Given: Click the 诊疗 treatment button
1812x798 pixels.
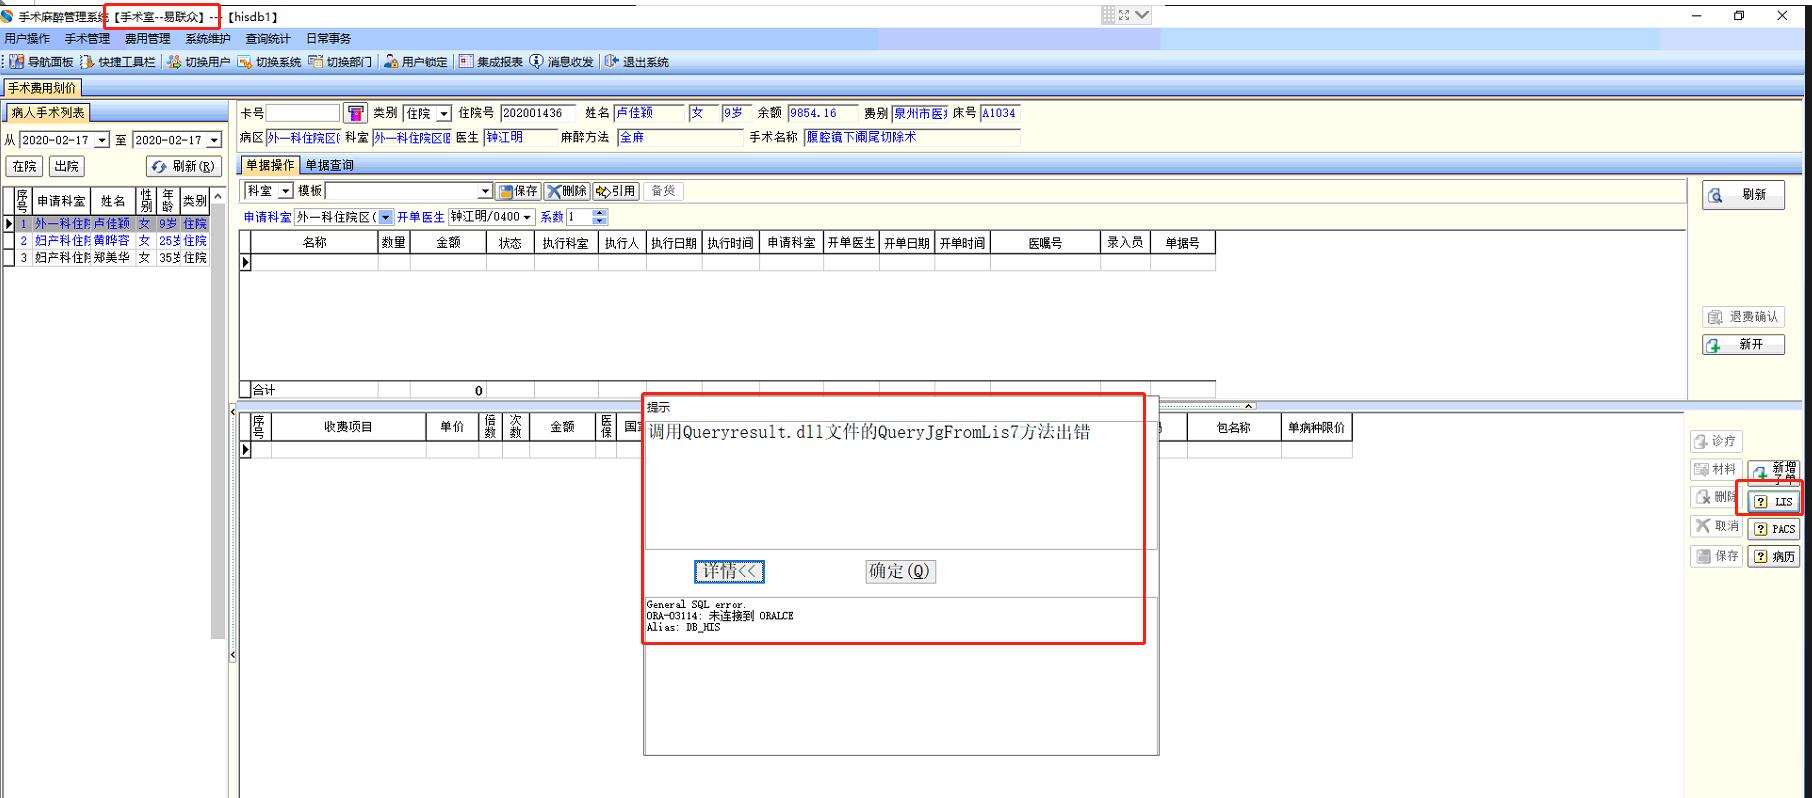Looking at the screenshot, I should 1716,441.
